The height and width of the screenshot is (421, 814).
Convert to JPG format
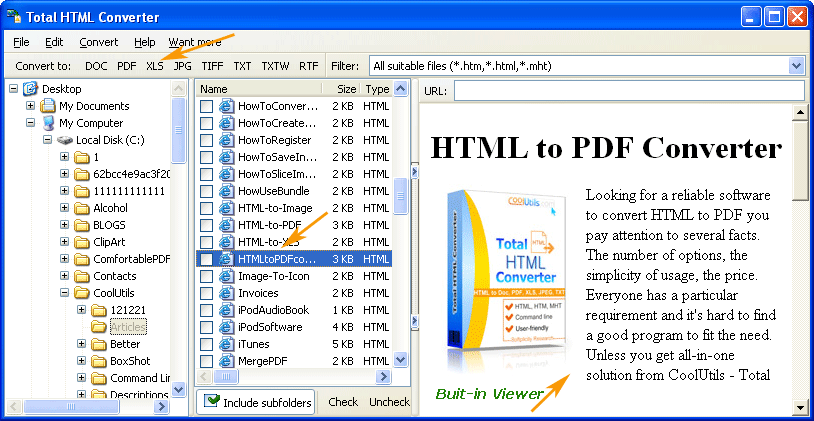tap(182, 66)
